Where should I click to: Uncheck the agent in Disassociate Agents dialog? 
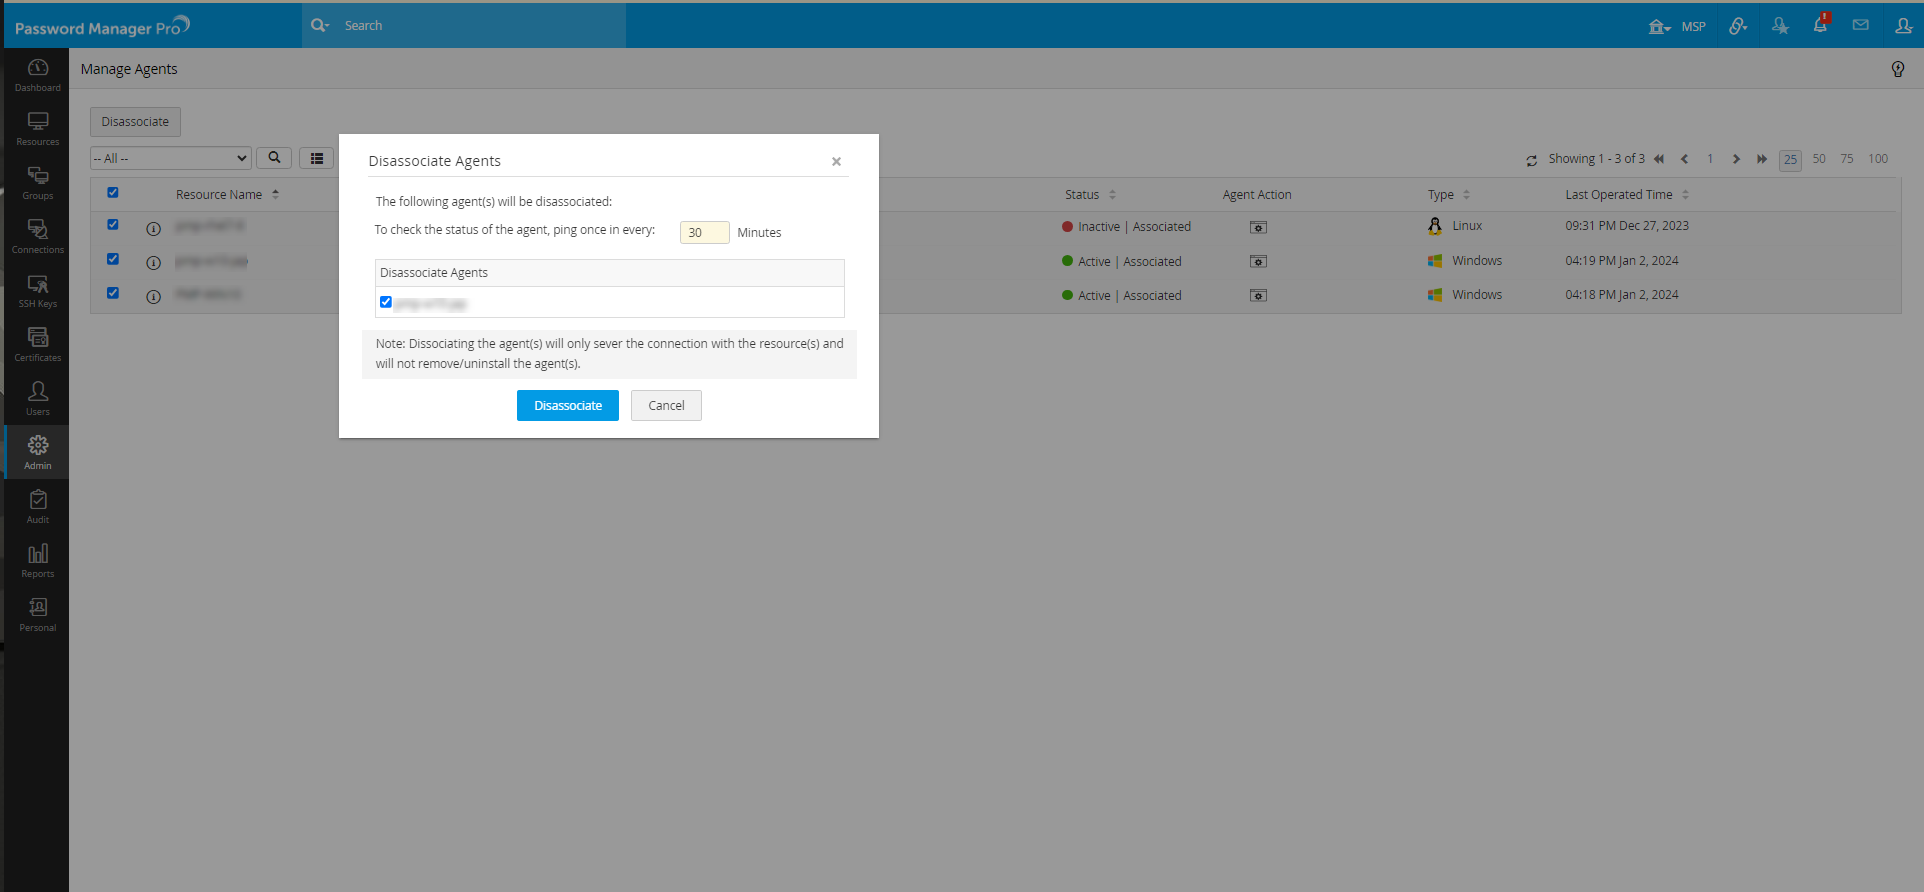(x=386, y=302)
